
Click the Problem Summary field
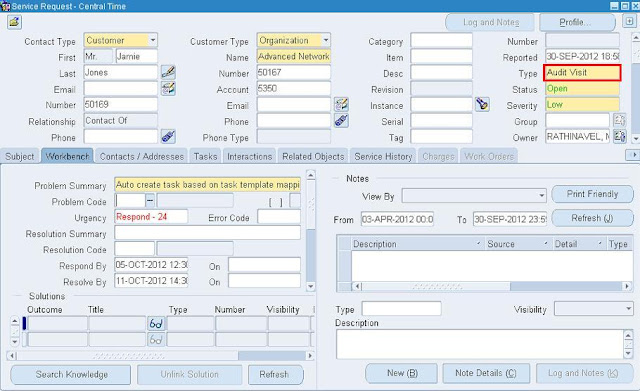(x=207, y=184)
